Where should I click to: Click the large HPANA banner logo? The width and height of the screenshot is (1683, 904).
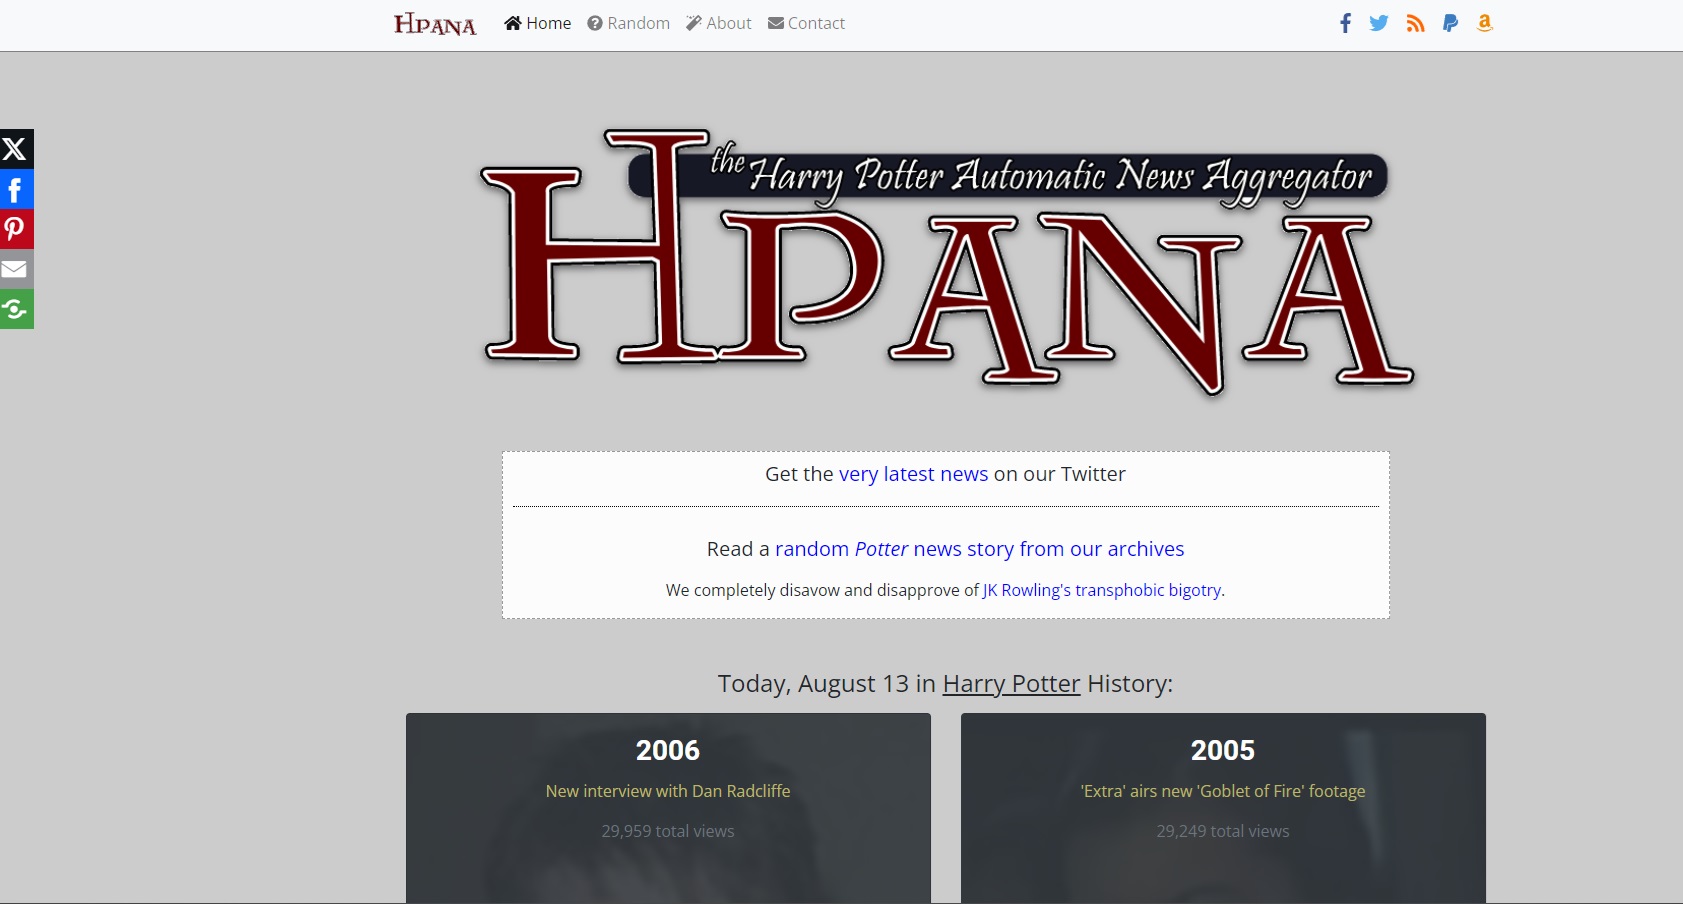tap(946, 262)
